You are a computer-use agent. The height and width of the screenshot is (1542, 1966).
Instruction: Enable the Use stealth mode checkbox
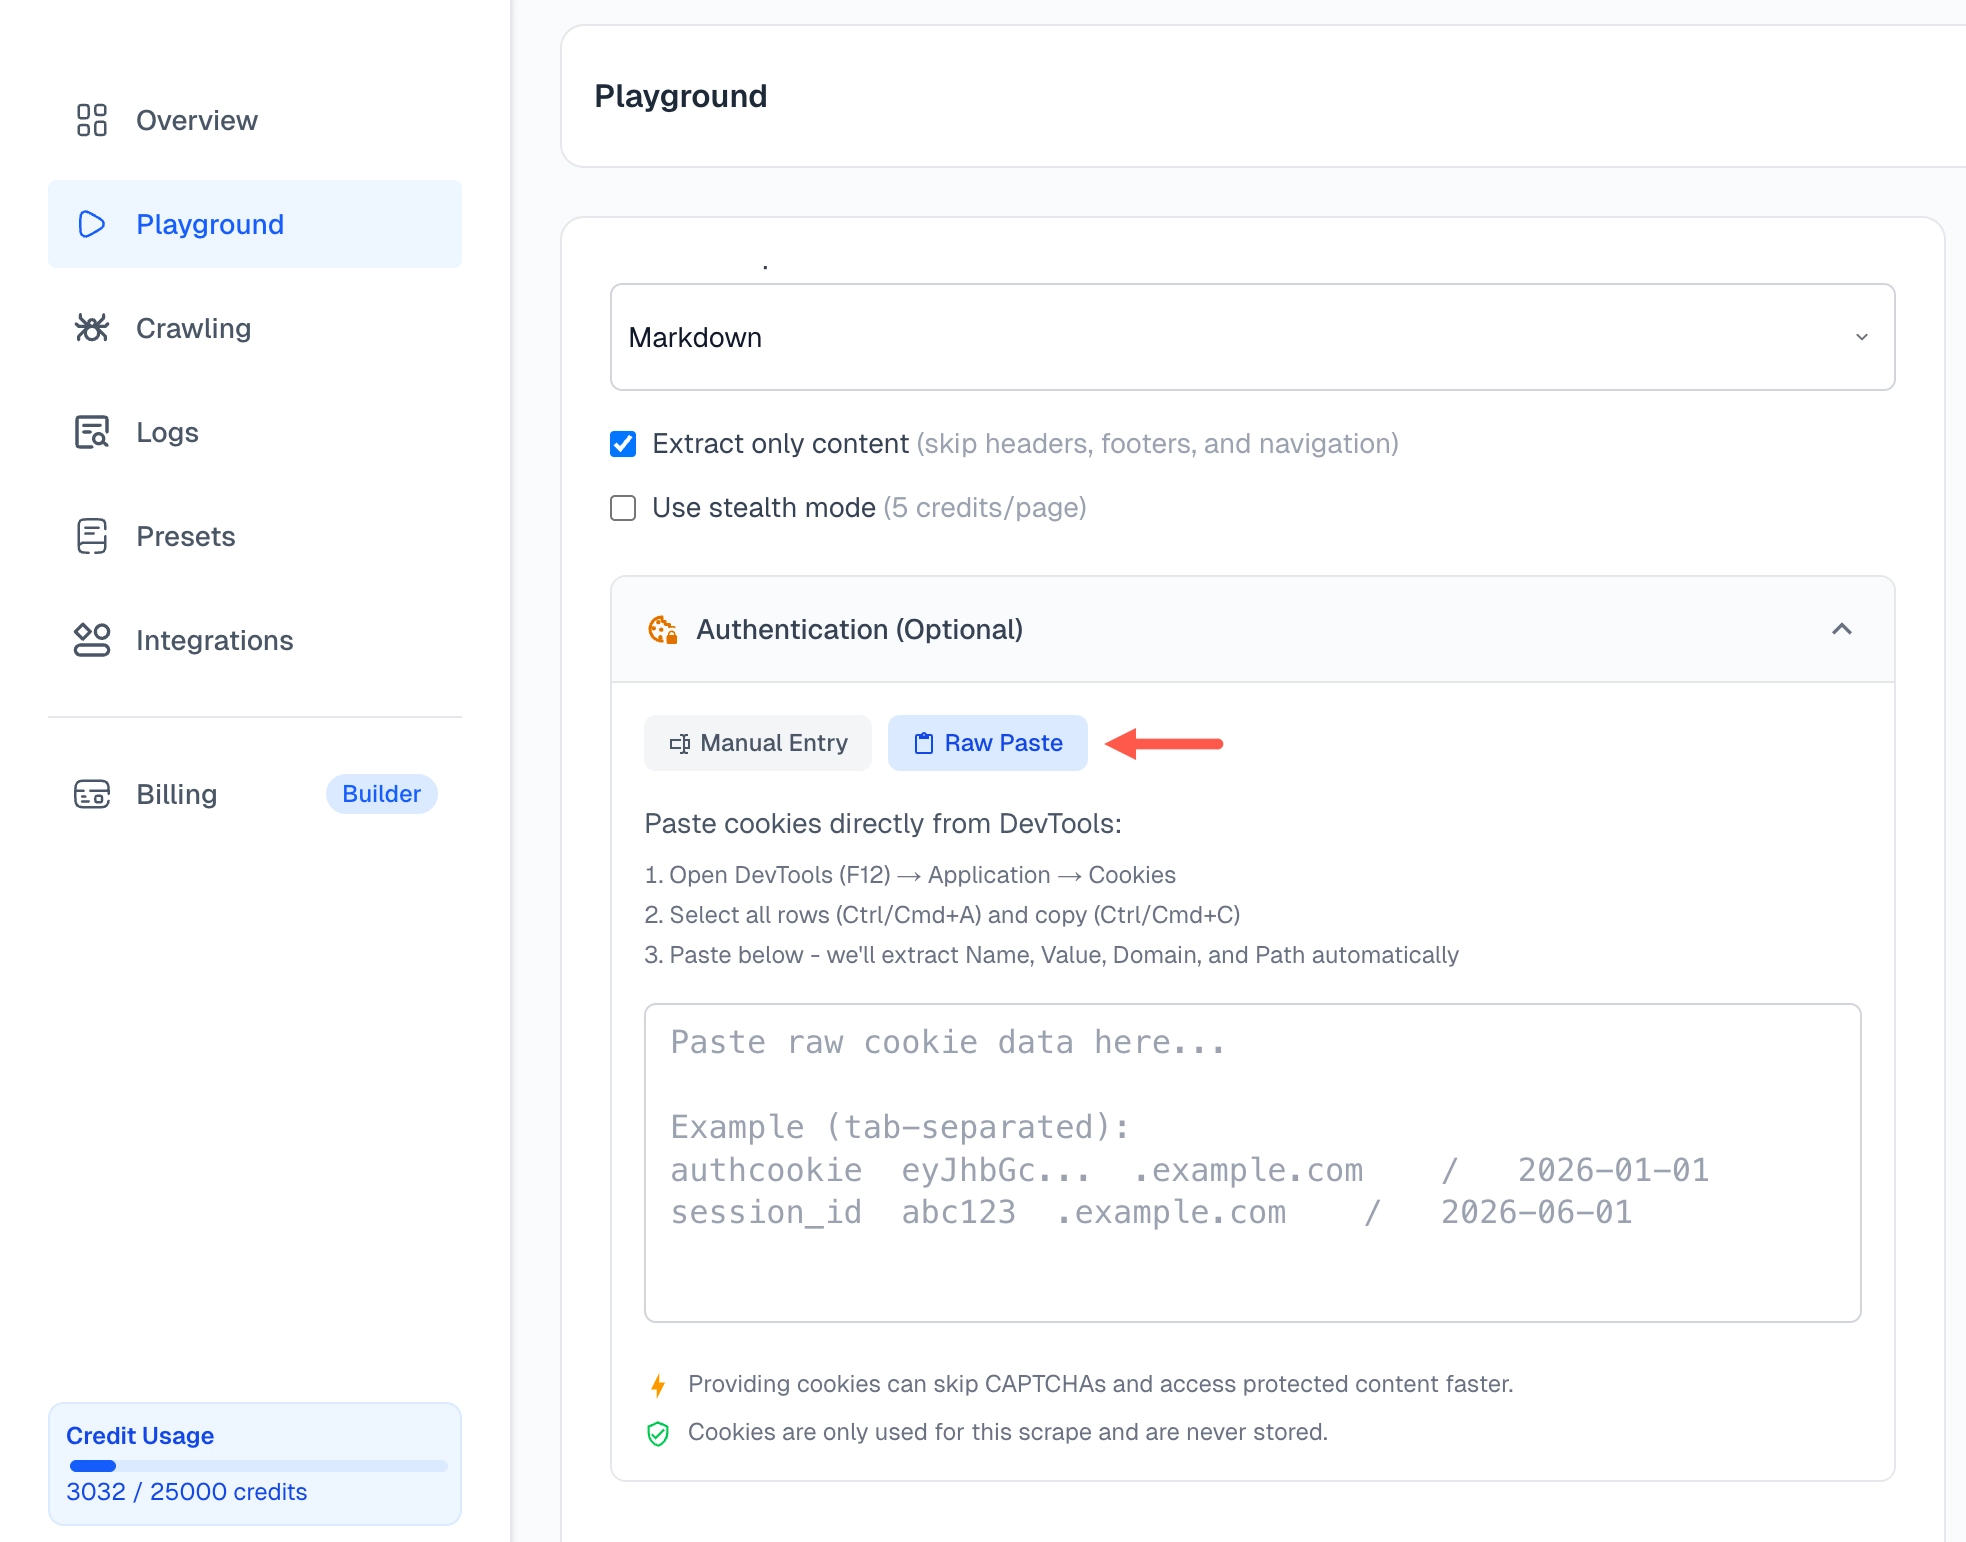pos(623,508)
